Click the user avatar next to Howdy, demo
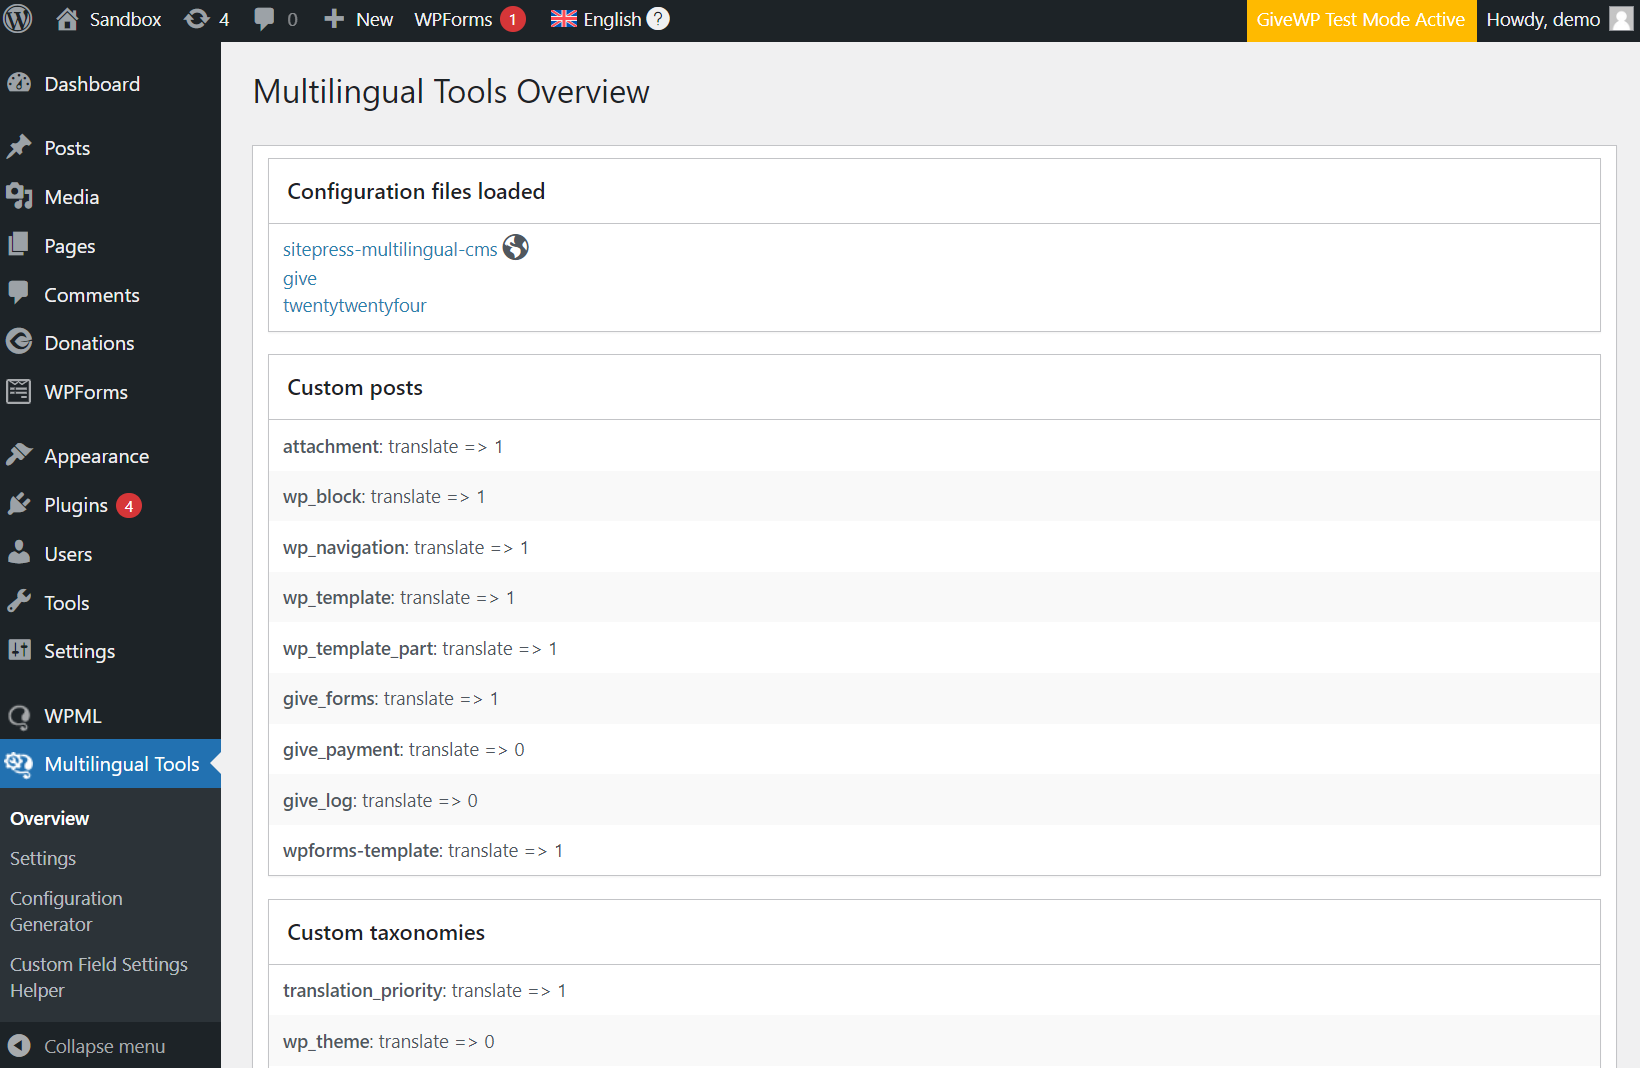 click(1621, 19)
